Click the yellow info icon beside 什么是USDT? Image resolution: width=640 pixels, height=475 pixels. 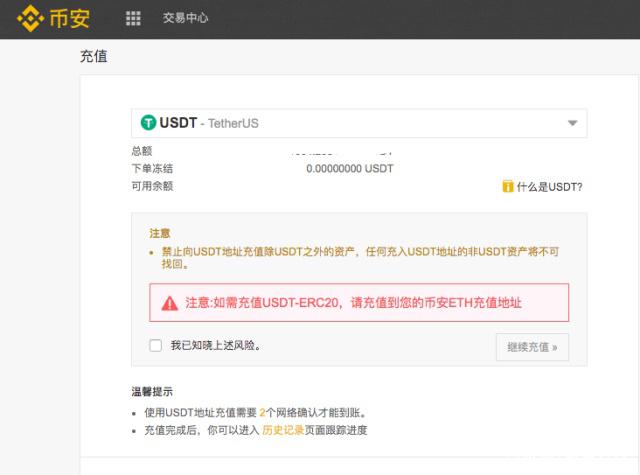point(507,186)
